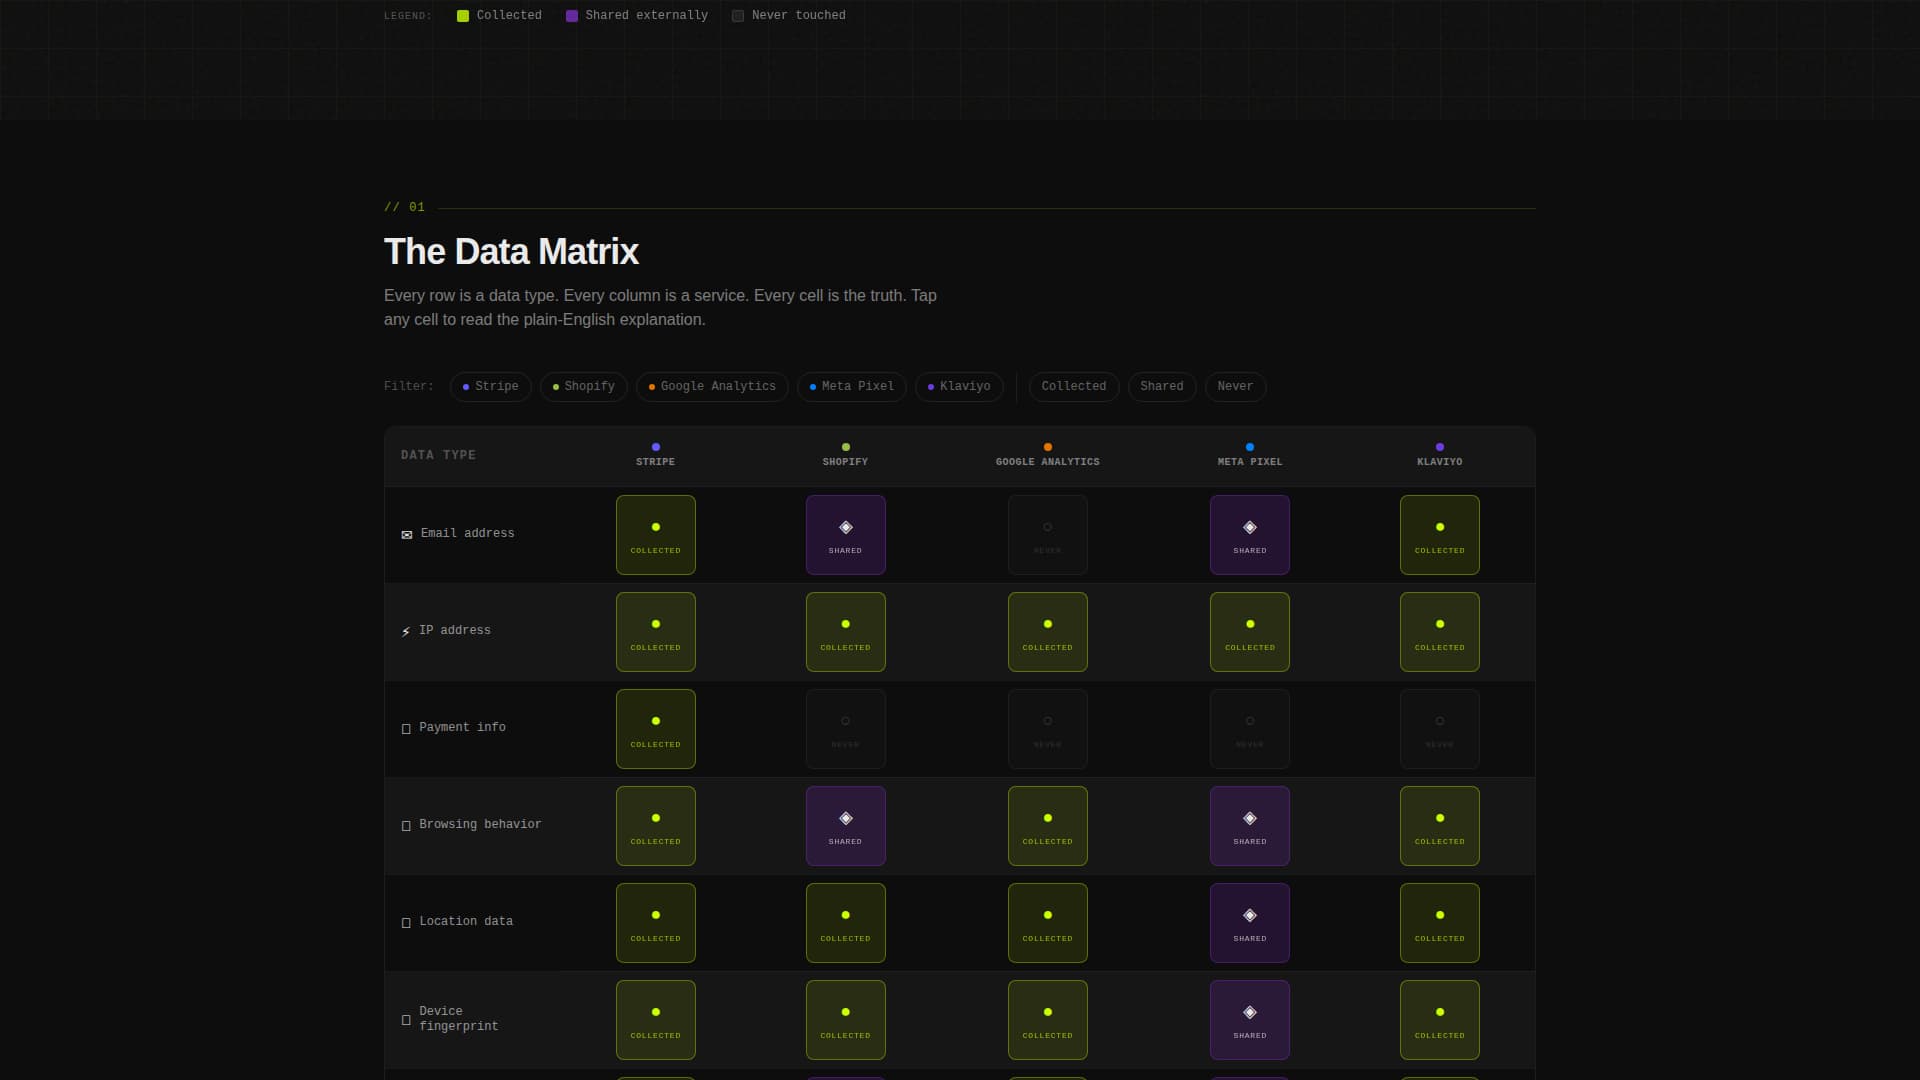Toggle the Stripe filter chip
The width and height of the screenshot is (1920, 1080).
coord(490,387)
